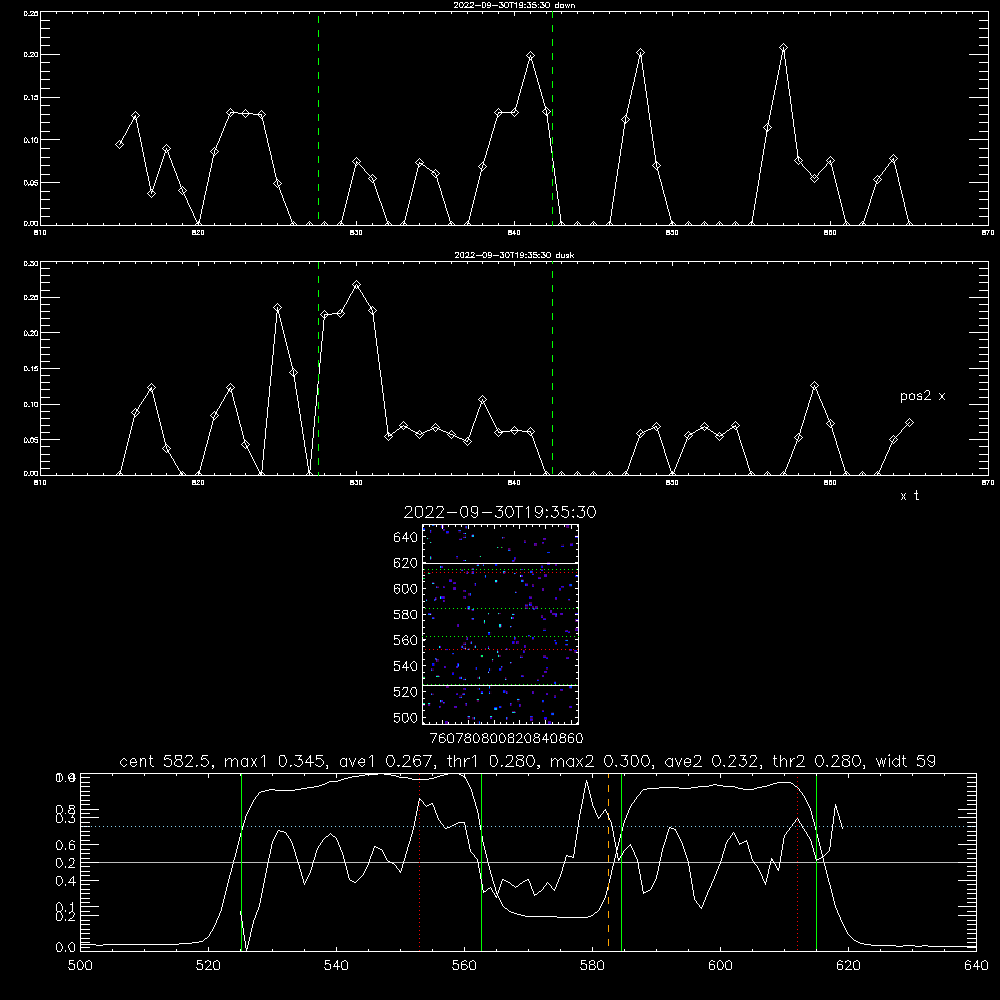The image size is (1000, 1000).
Task: Click the 0.6 y-axis label of the bottom plot
Action: point(66,845)
